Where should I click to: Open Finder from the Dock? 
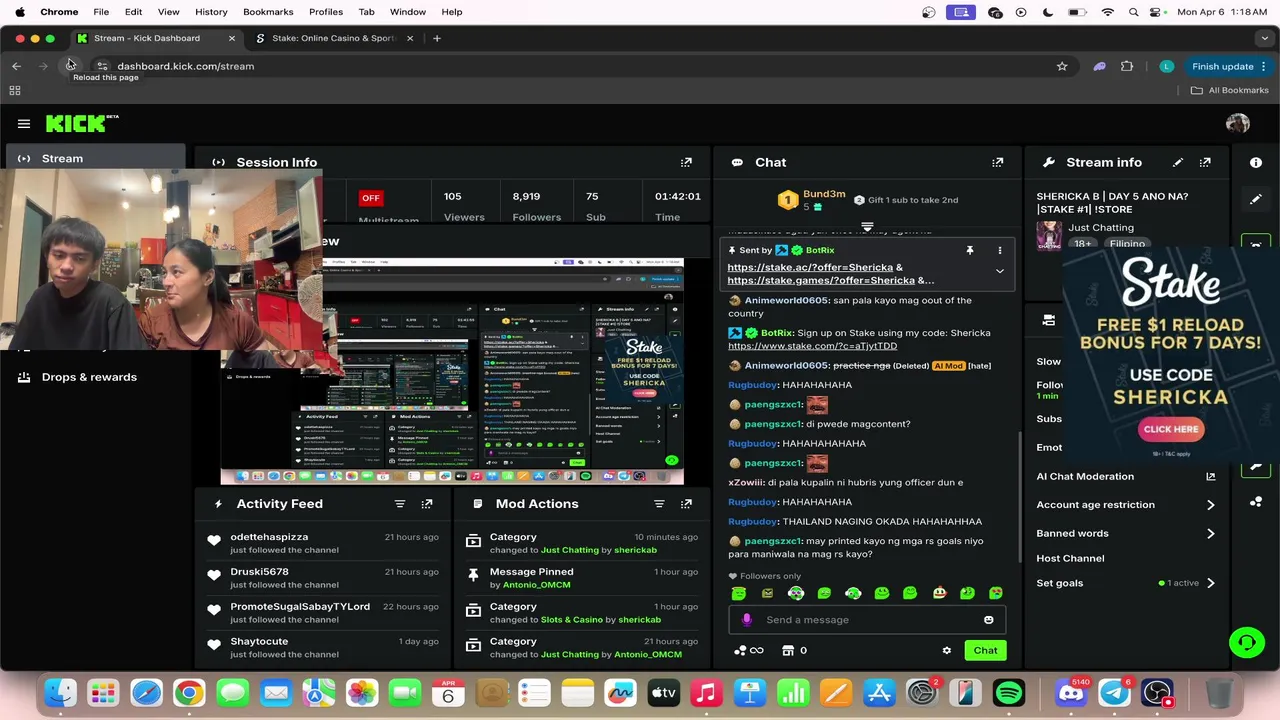pyautogui.click(x=60, y=693)
